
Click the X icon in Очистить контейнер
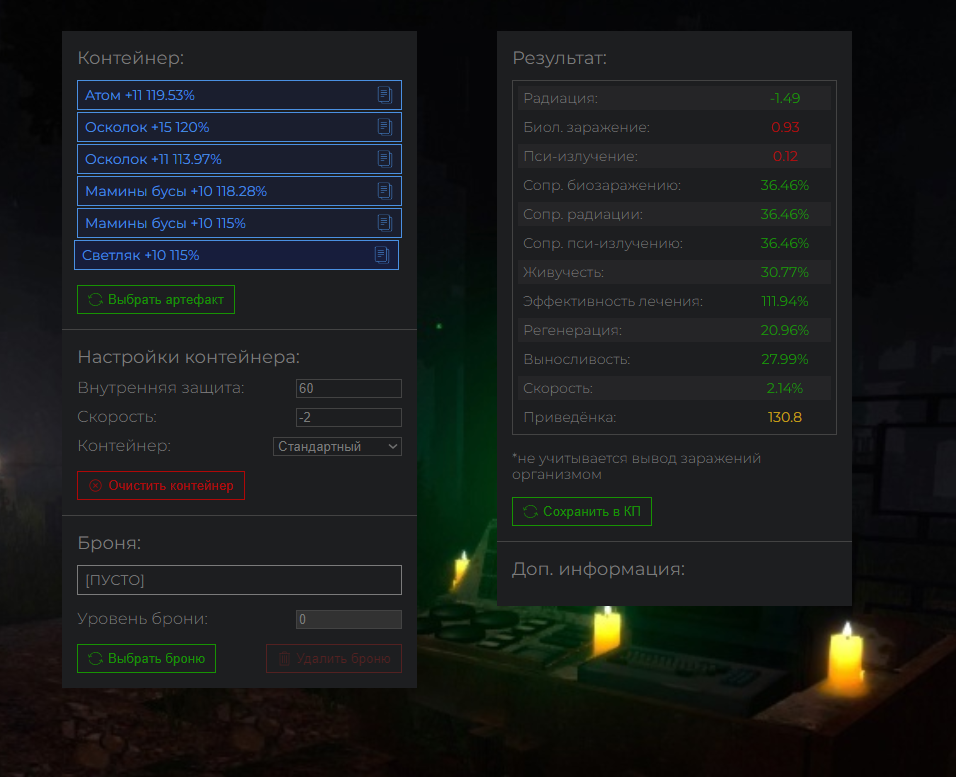[95, 485]
